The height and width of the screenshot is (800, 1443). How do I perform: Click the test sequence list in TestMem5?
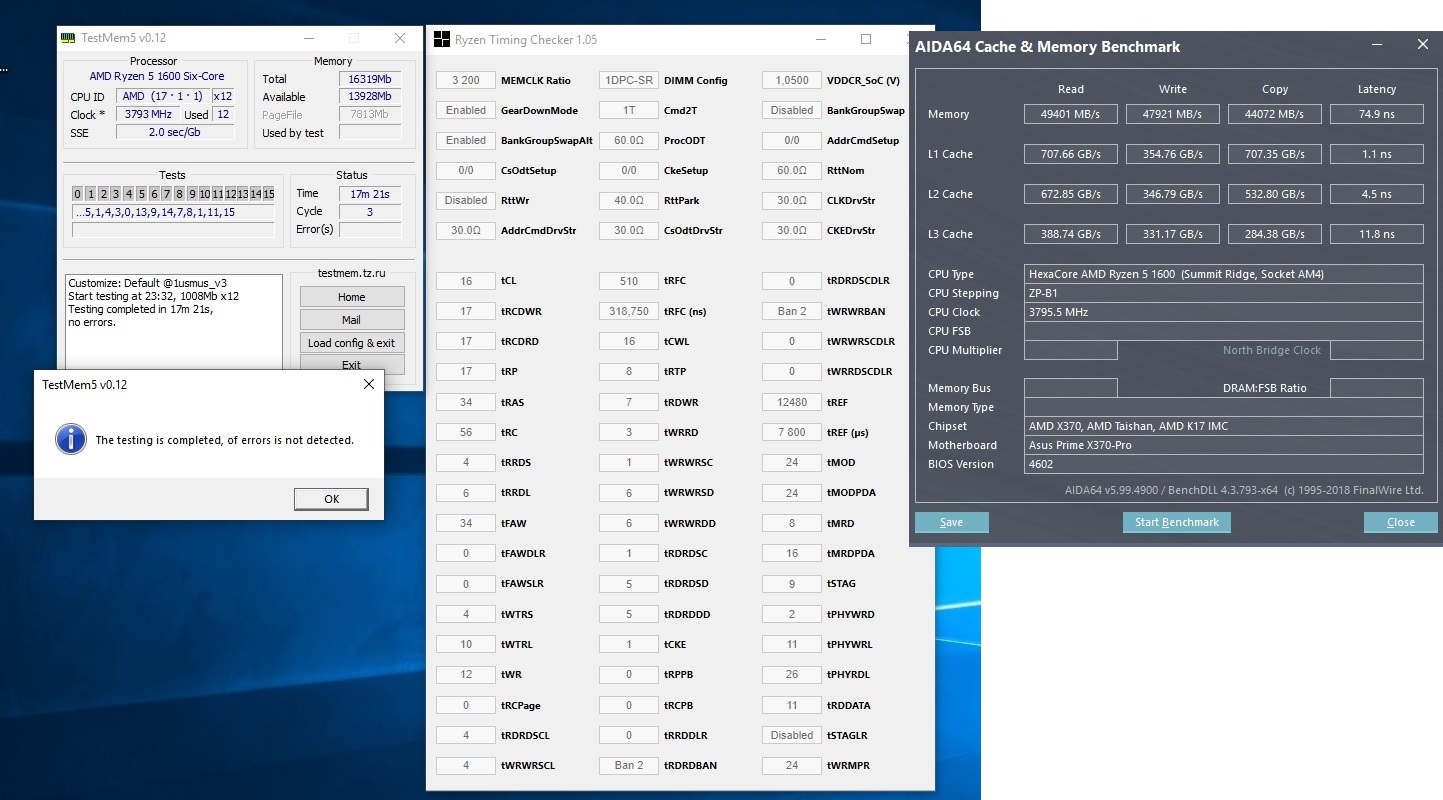click(173, 213)
